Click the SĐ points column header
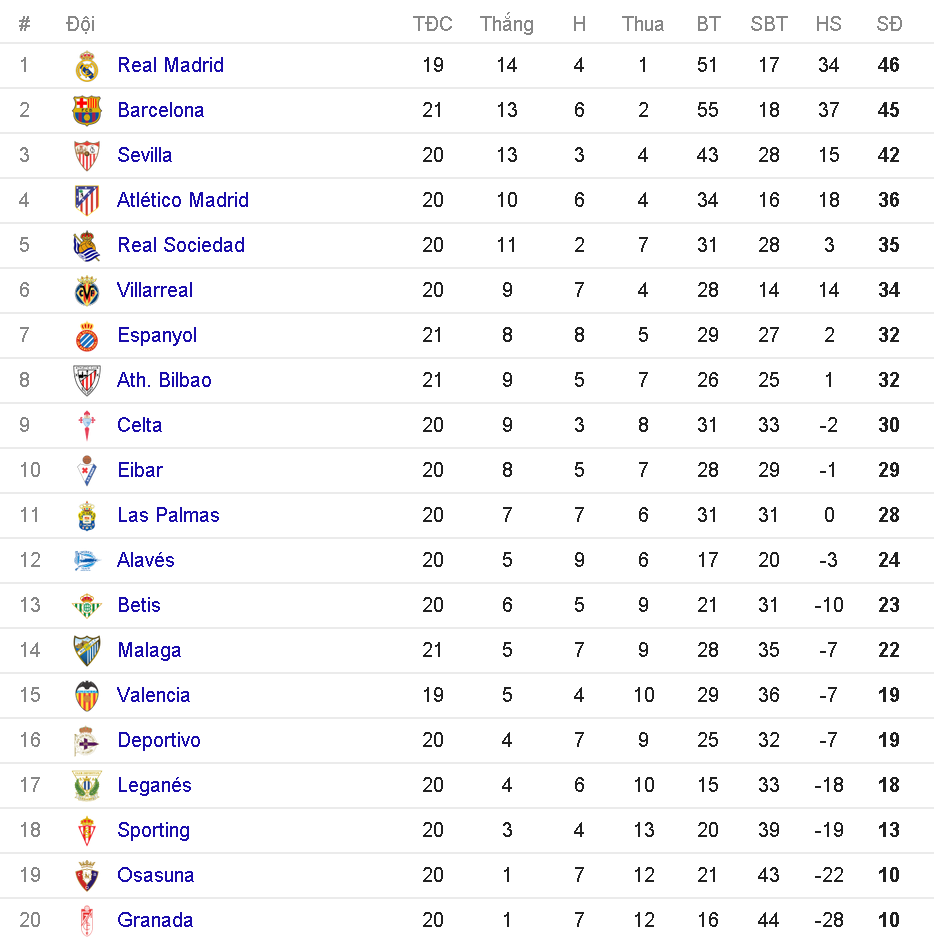 pyautogui.click(x=889, y=24)
